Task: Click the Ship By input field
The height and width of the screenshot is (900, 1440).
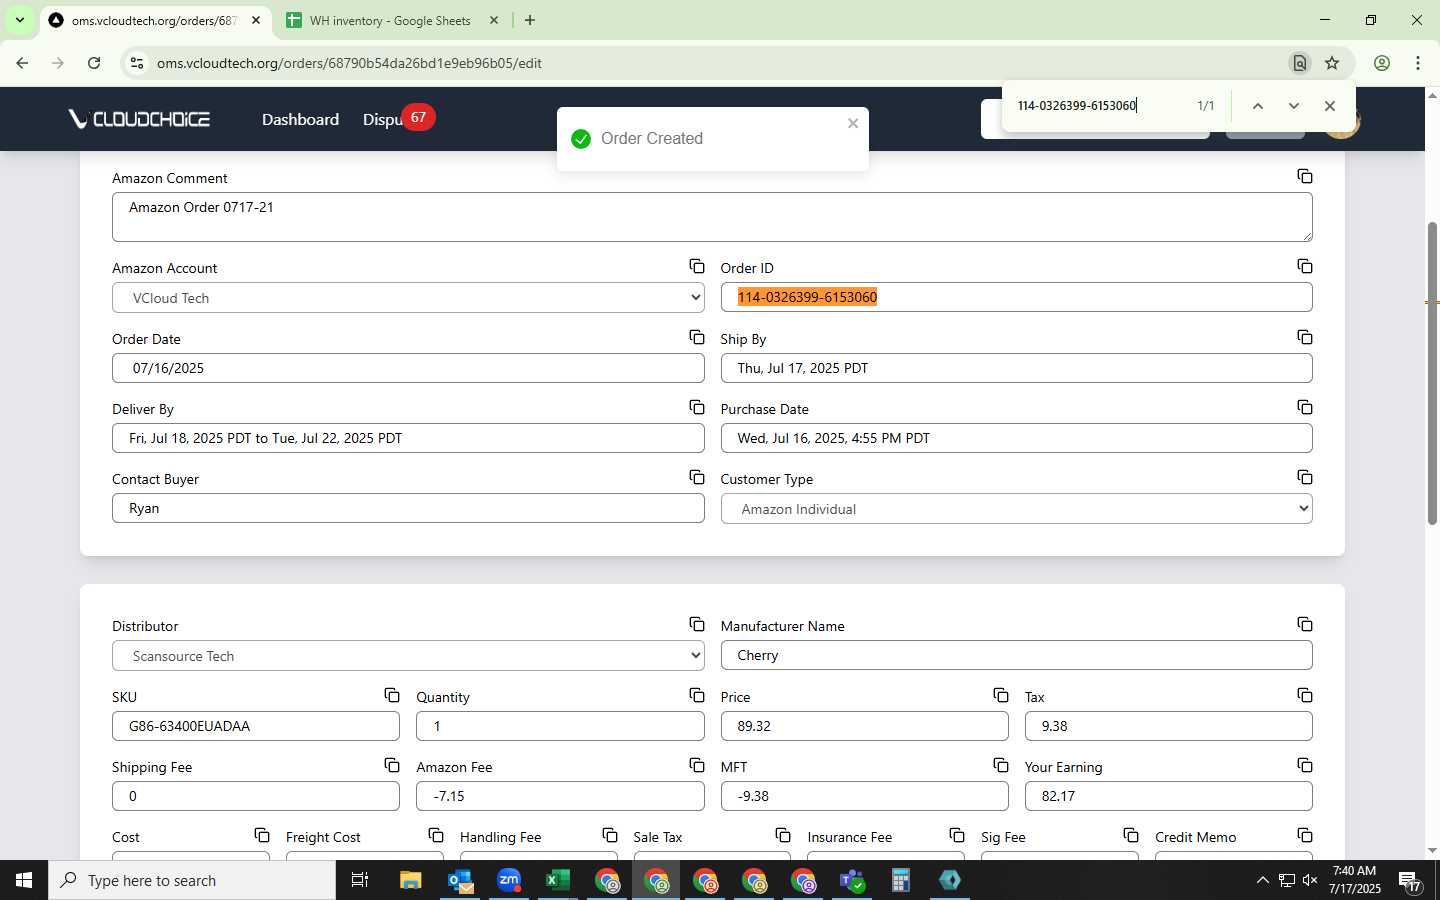Action: [1016, 368]
